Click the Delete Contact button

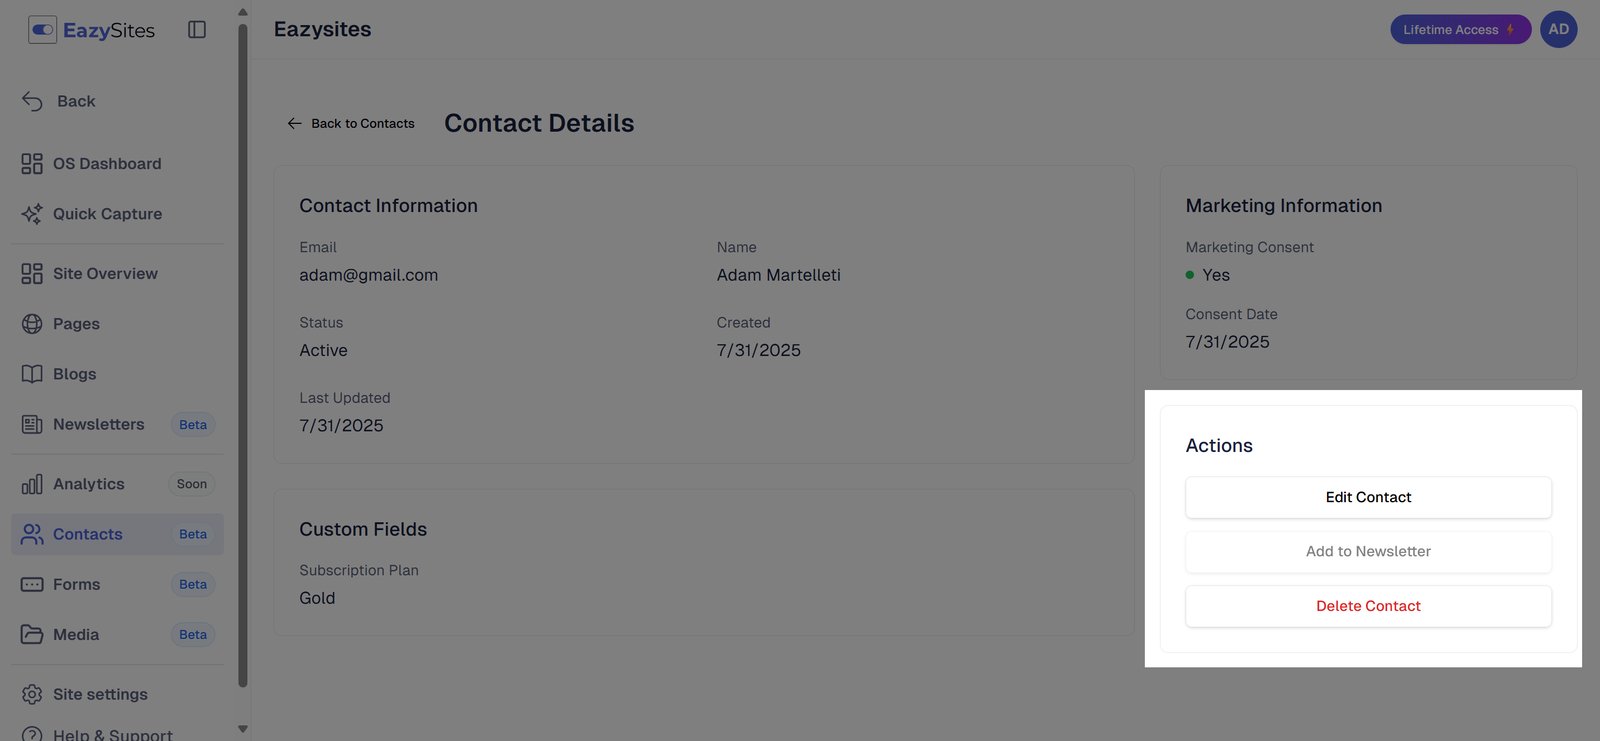pyautogui.click(x=1368, y=606)
